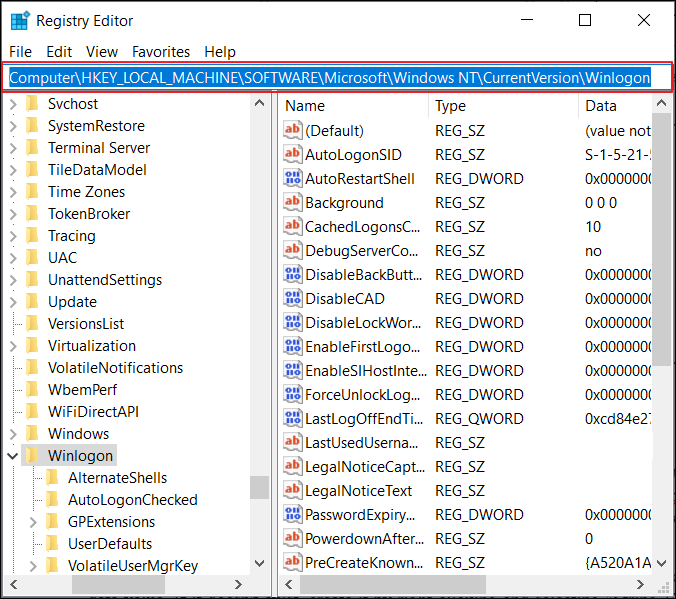This screenshot has height=599, width=676.
Task: Click the binary icon beside LastLogOffEndTi...
Action: pyautogui.click(x=293, y=418)
